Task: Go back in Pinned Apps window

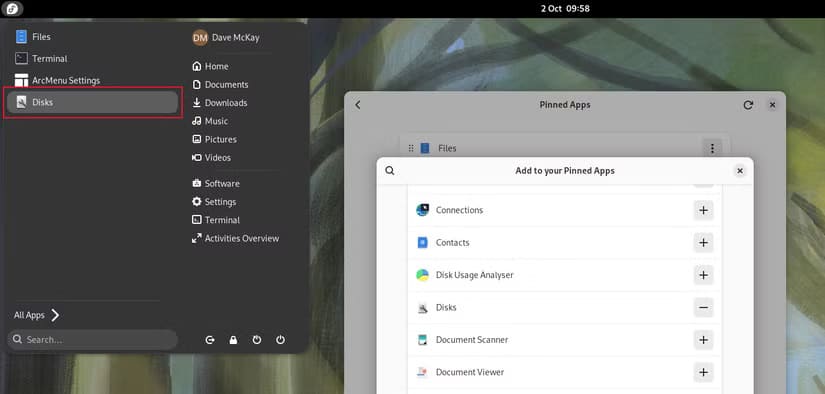Action: pos(358,105)
